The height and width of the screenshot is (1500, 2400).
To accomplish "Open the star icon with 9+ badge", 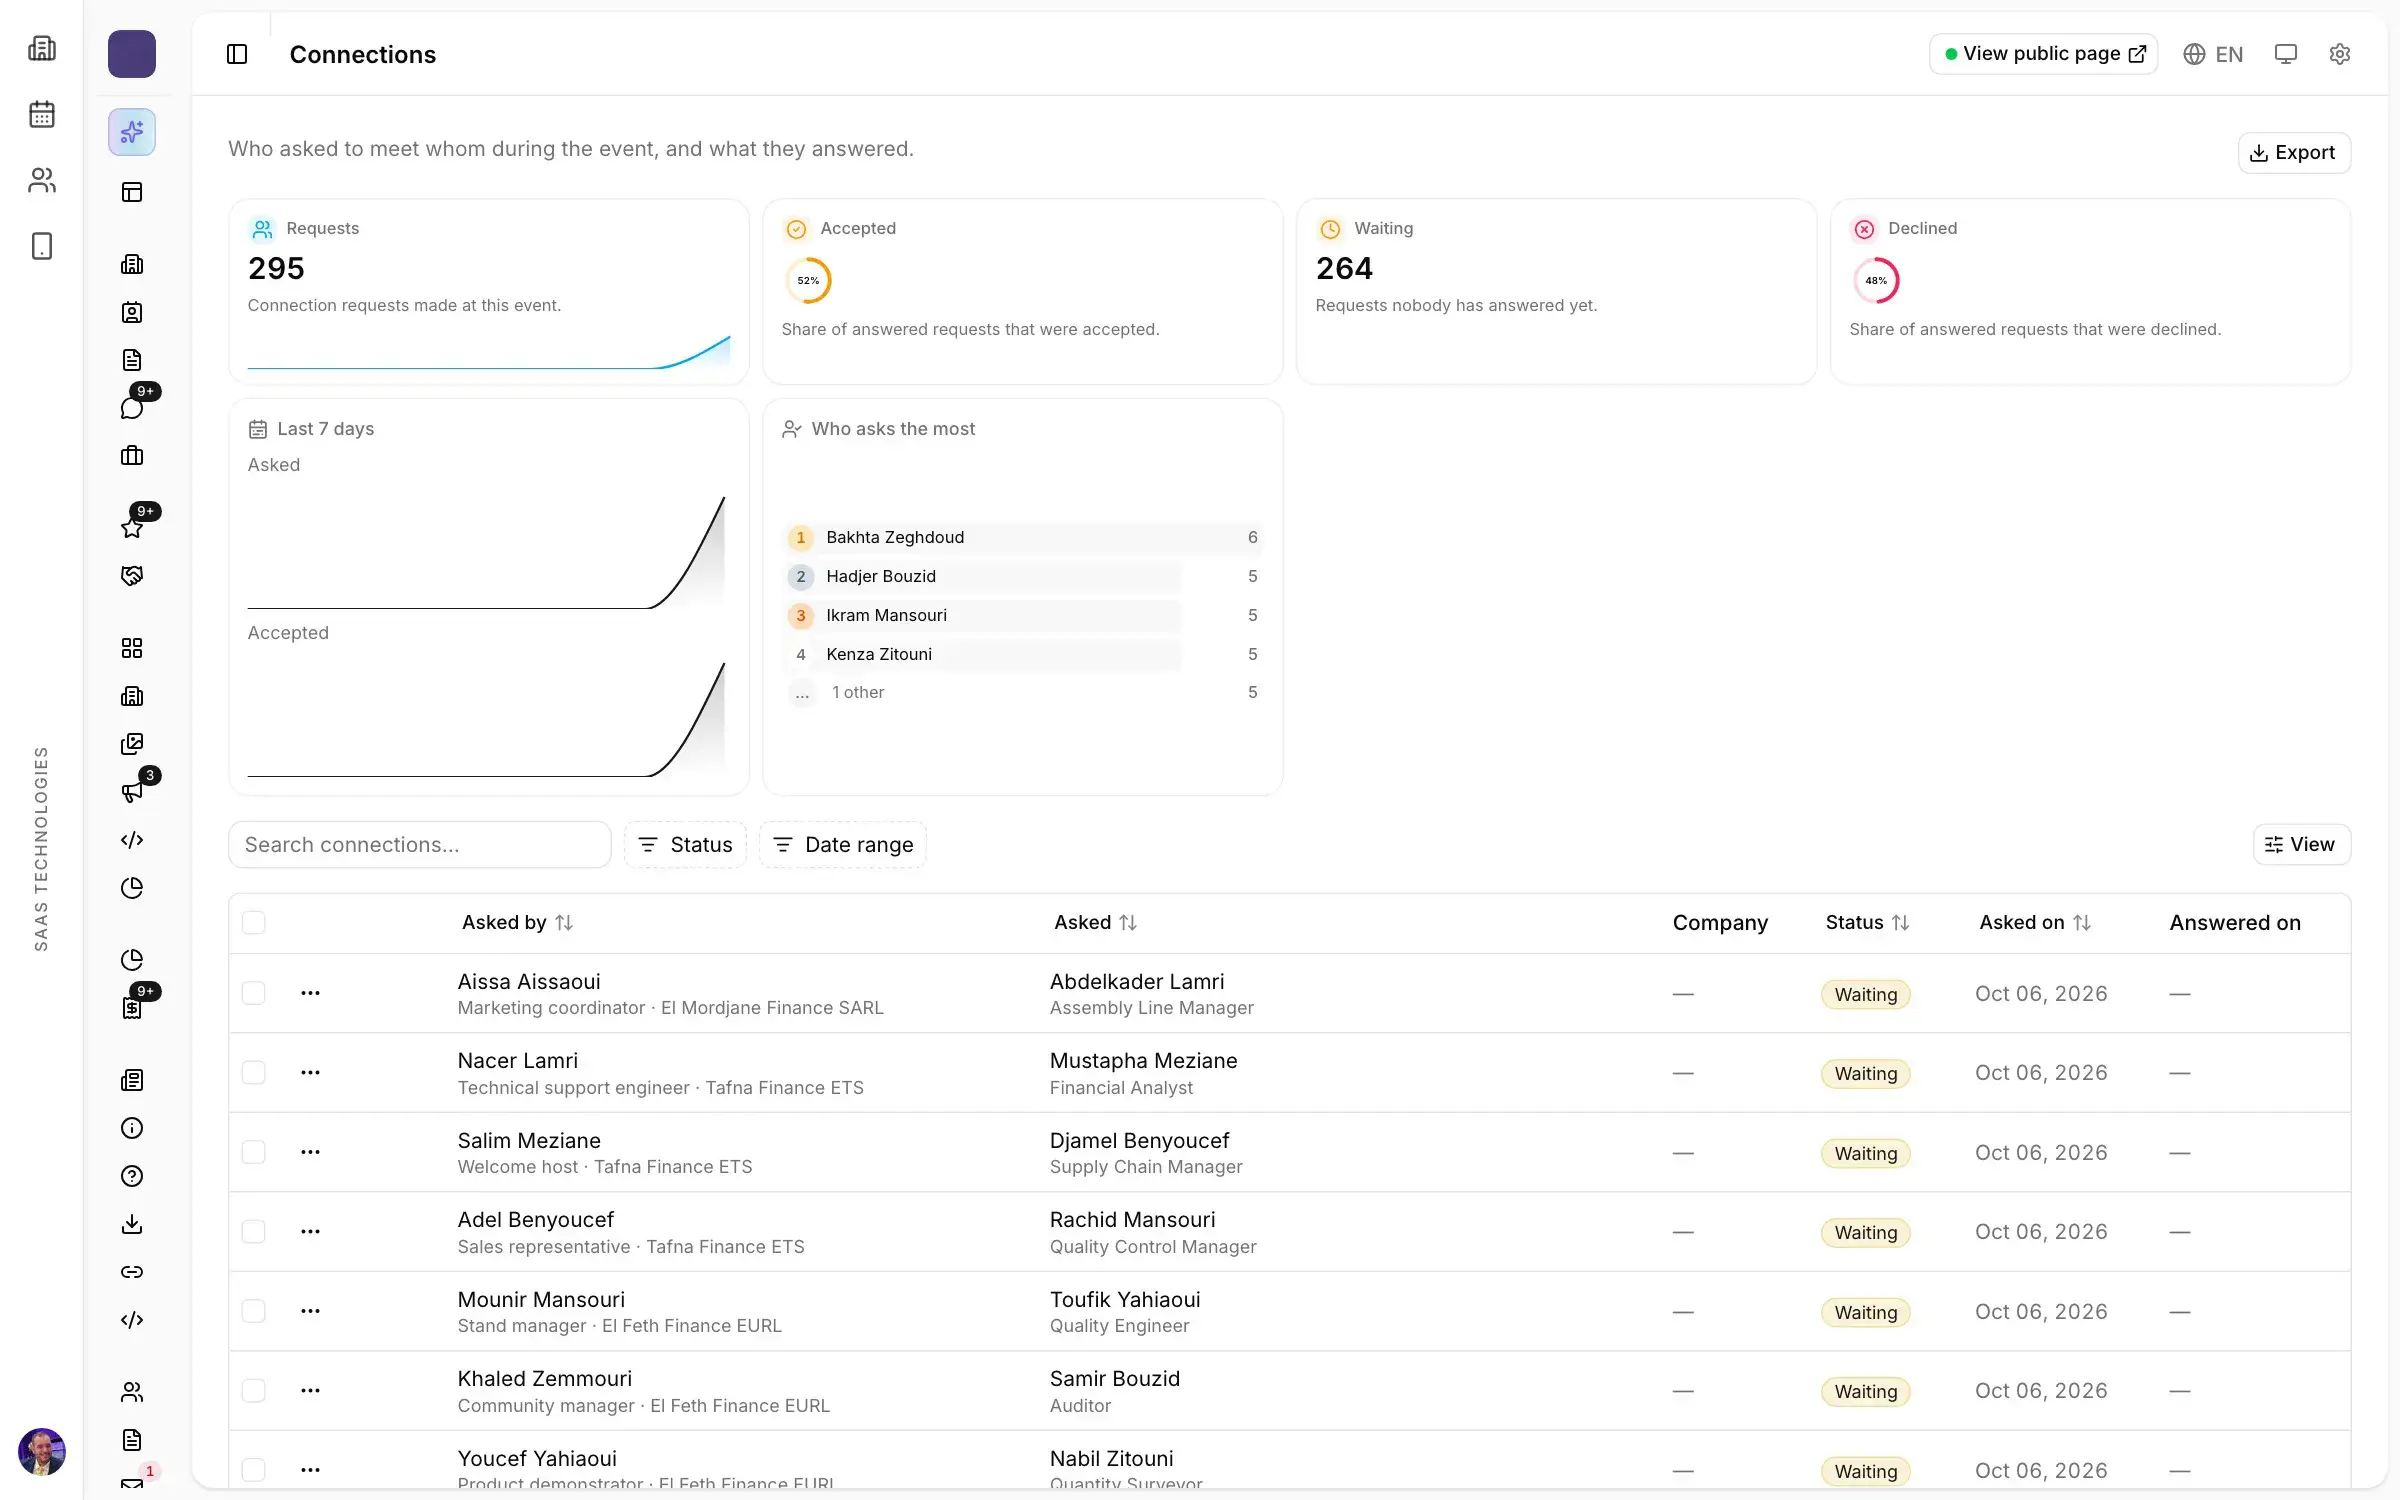I will (x=132, y=527).
